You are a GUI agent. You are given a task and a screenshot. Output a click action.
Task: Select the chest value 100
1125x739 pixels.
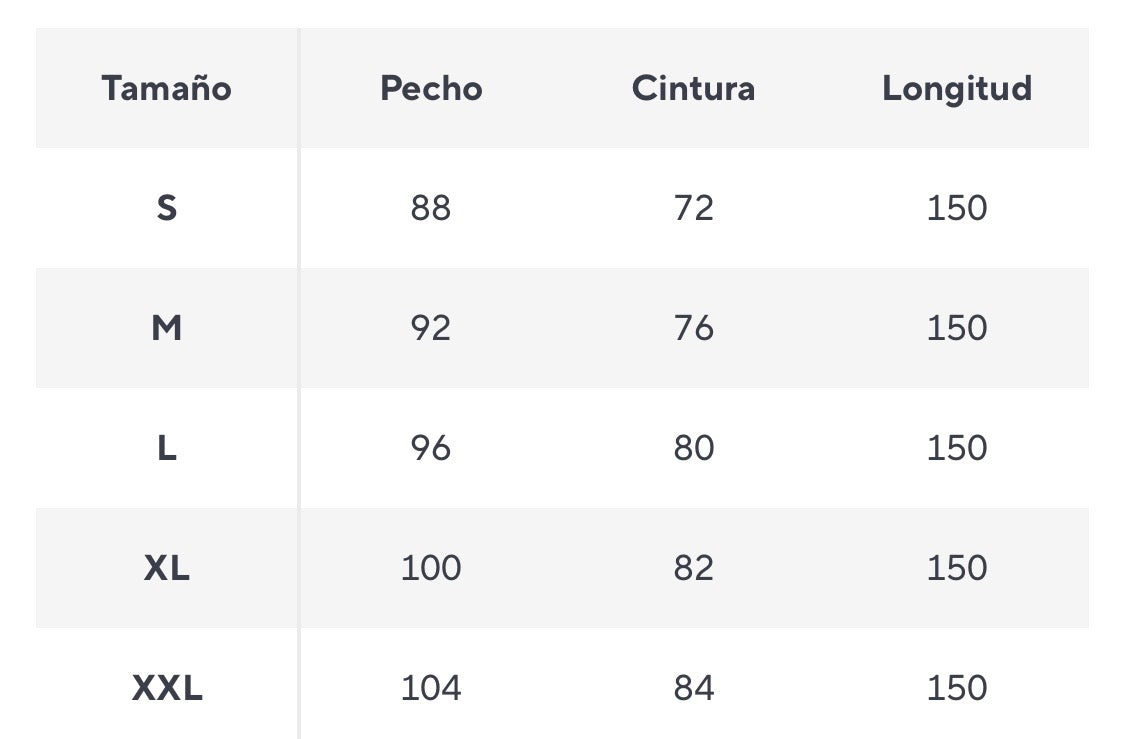[x=431, y=568]
